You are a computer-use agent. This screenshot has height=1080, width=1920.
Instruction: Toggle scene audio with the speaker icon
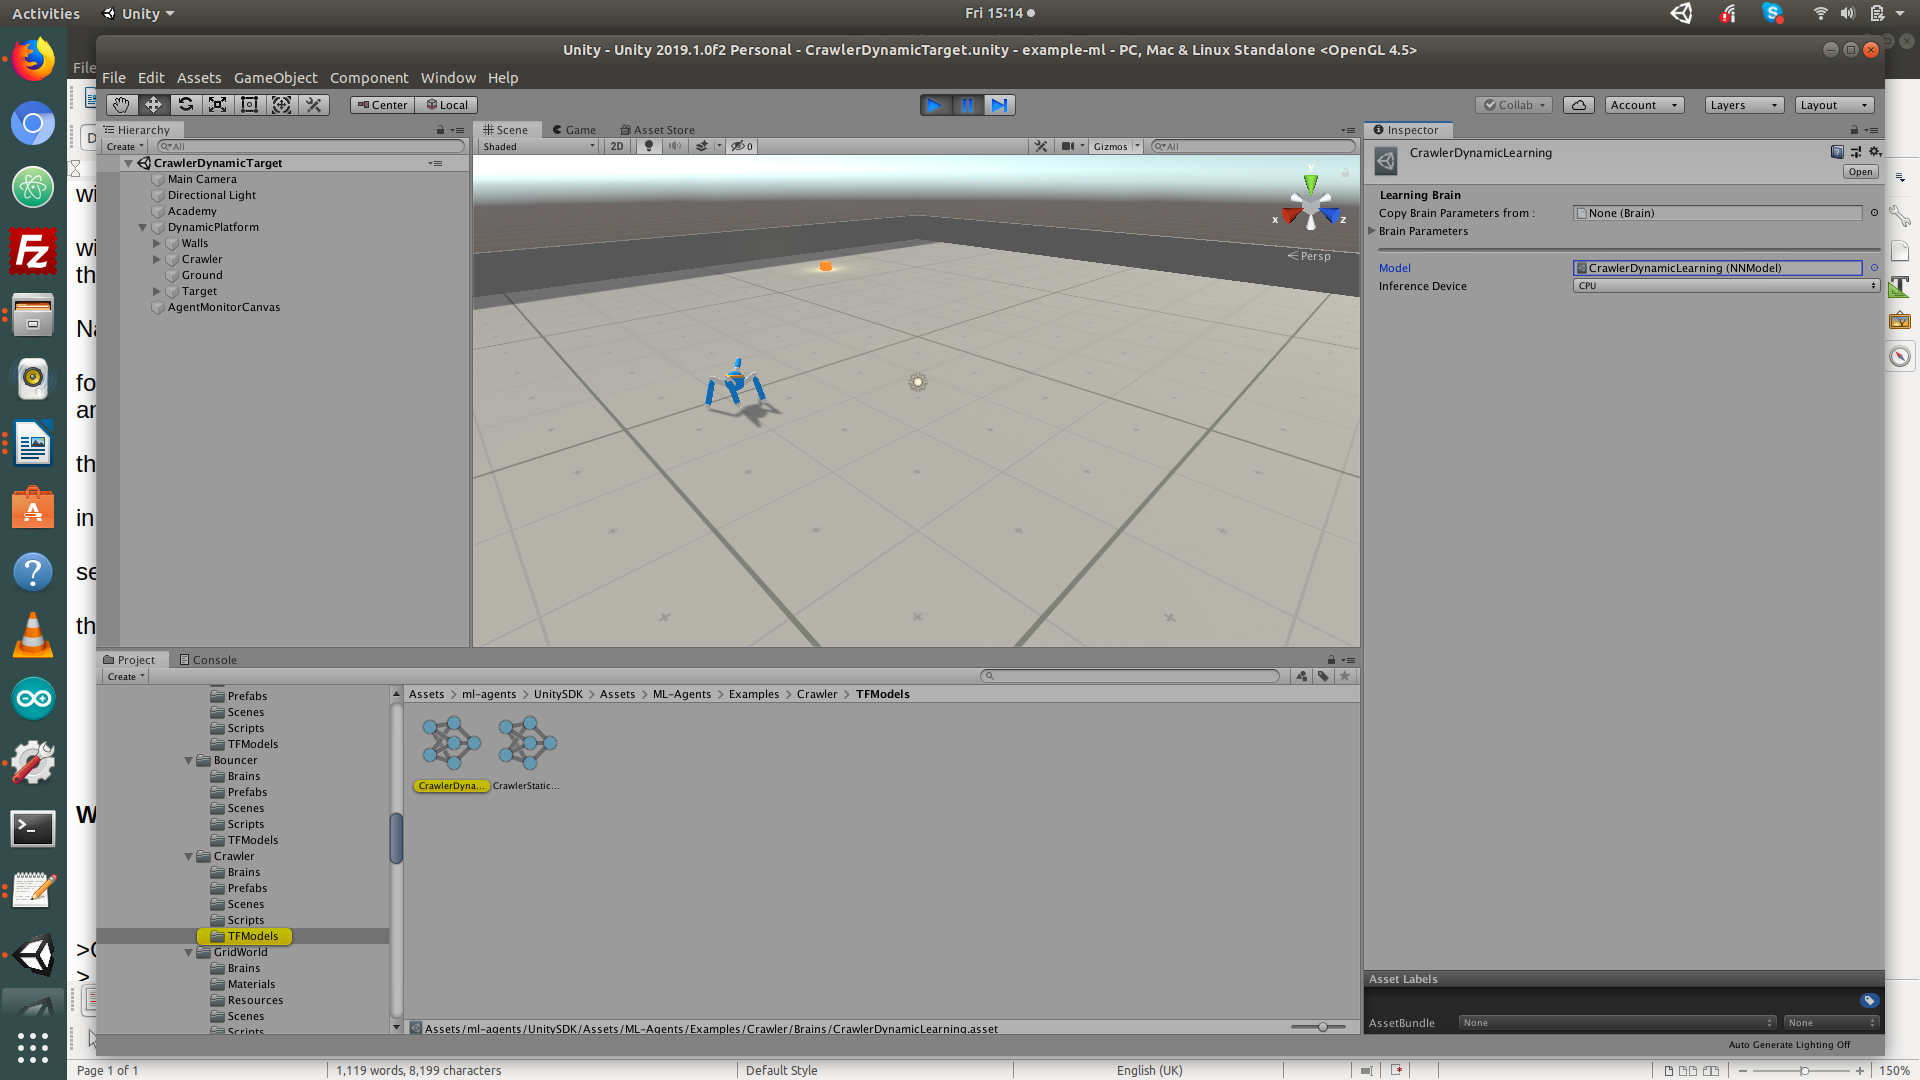pyautogui.click(x=675, y=146)
